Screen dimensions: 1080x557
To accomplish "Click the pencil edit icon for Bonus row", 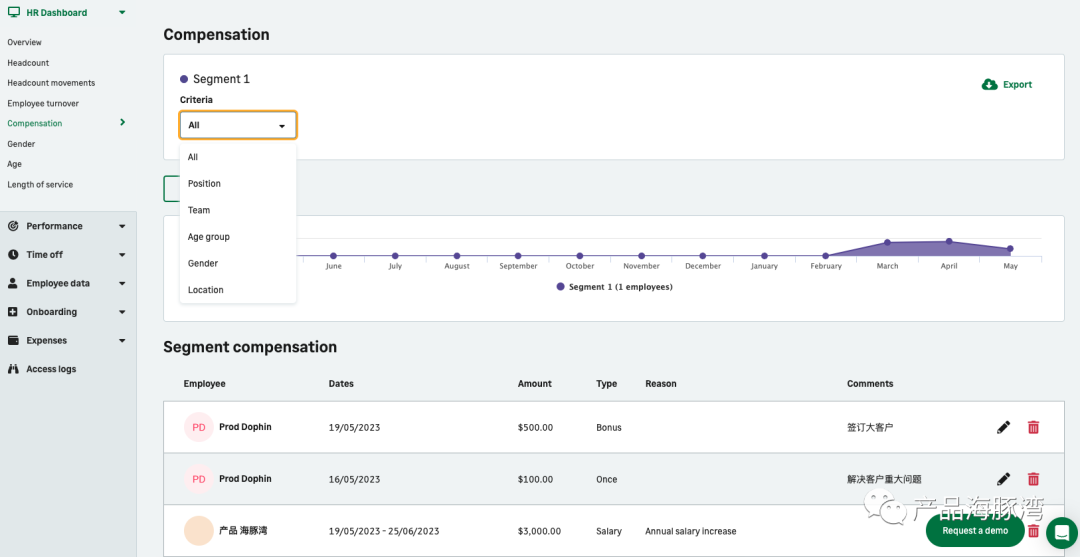I will (x=1003, y=427).
